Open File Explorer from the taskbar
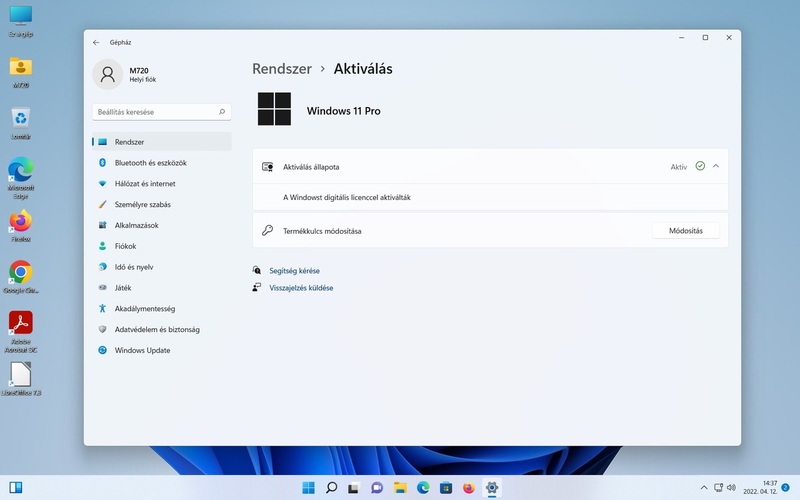The height and width of the screenshot is (500, 800). 400,488
